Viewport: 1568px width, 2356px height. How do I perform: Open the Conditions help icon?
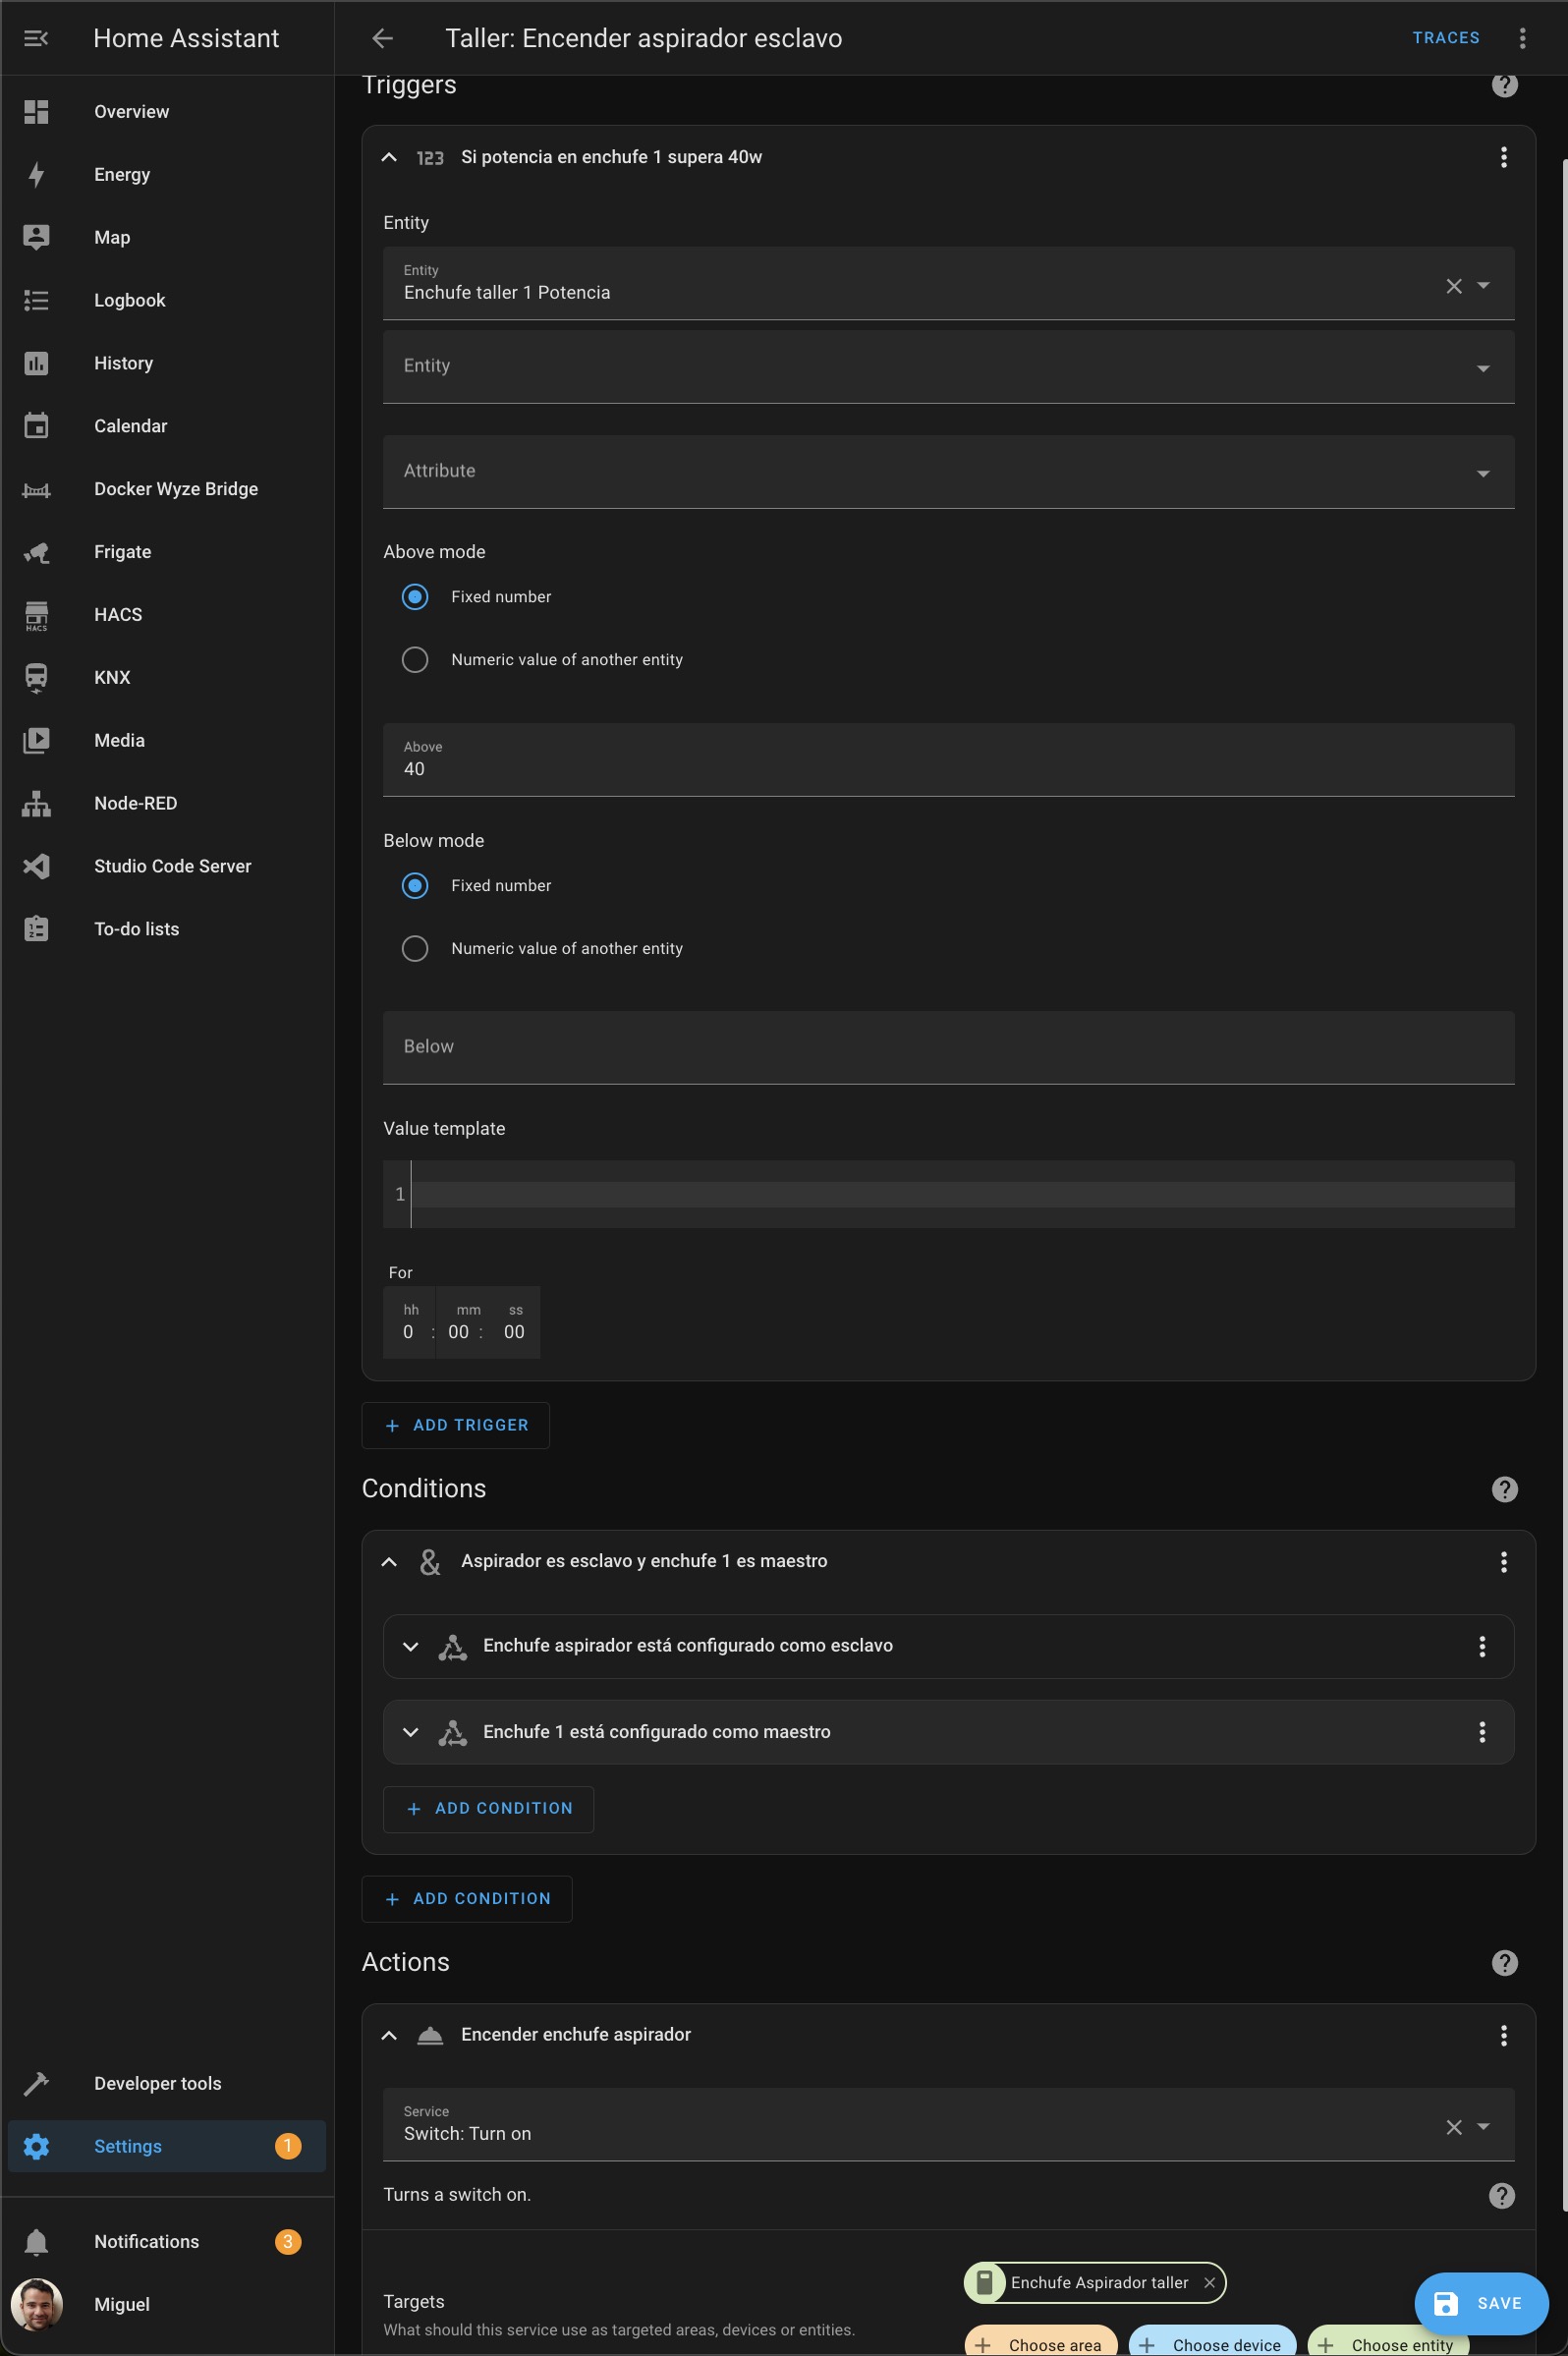1504,1489
